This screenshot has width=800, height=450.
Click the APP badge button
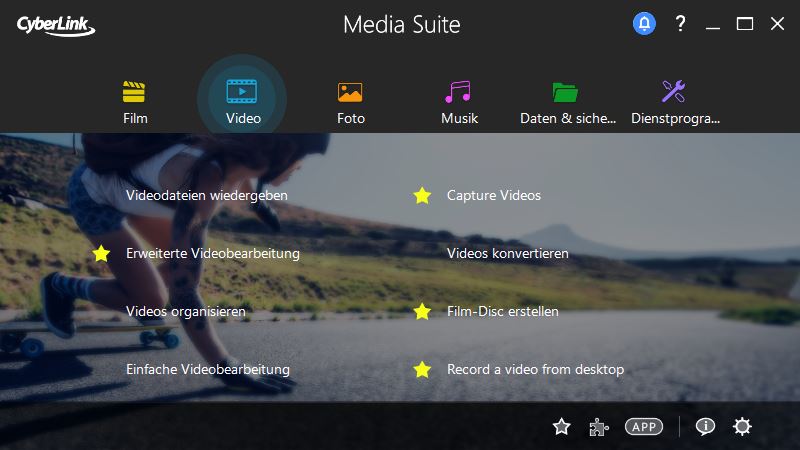click(x=644, y=427)
